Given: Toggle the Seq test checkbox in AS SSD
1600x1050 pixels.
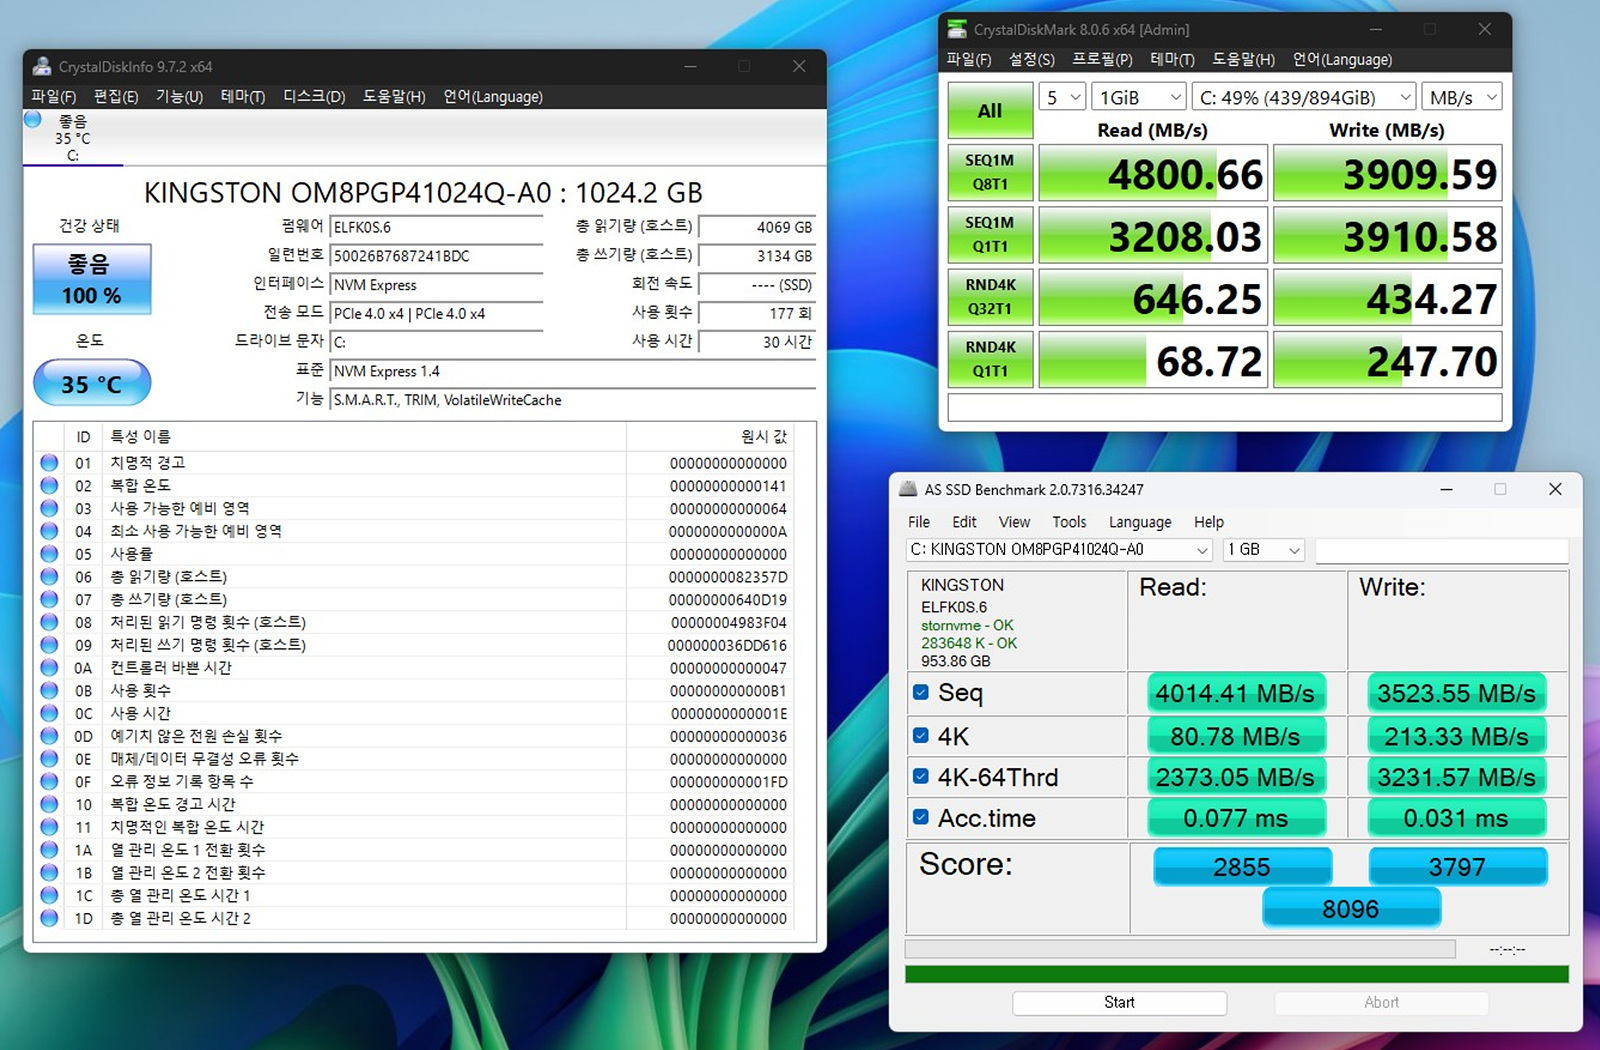Looking at the screenshot, I should pos(921,692).
